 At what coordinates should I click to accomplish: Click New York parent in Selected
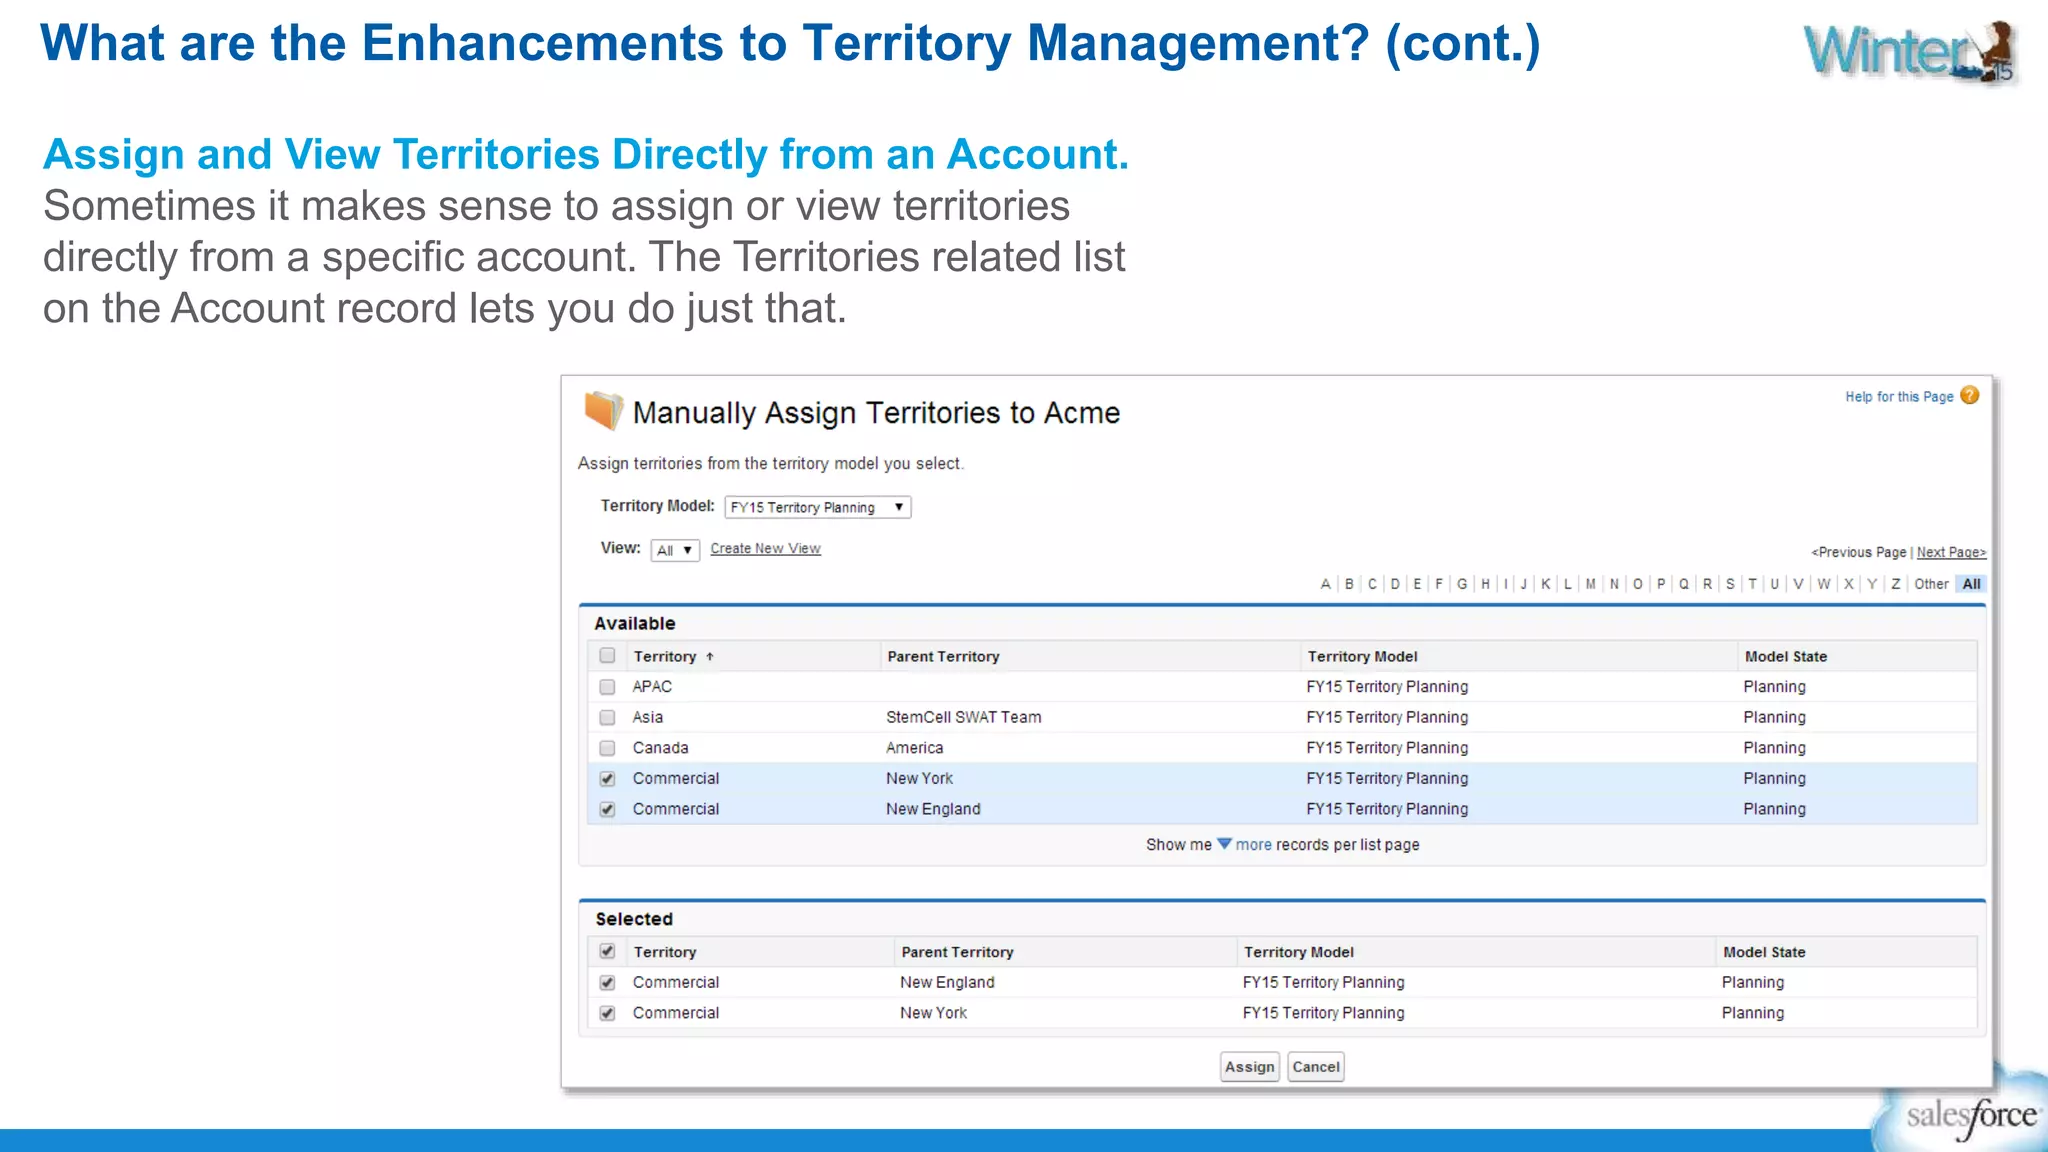coord(933,1013)
